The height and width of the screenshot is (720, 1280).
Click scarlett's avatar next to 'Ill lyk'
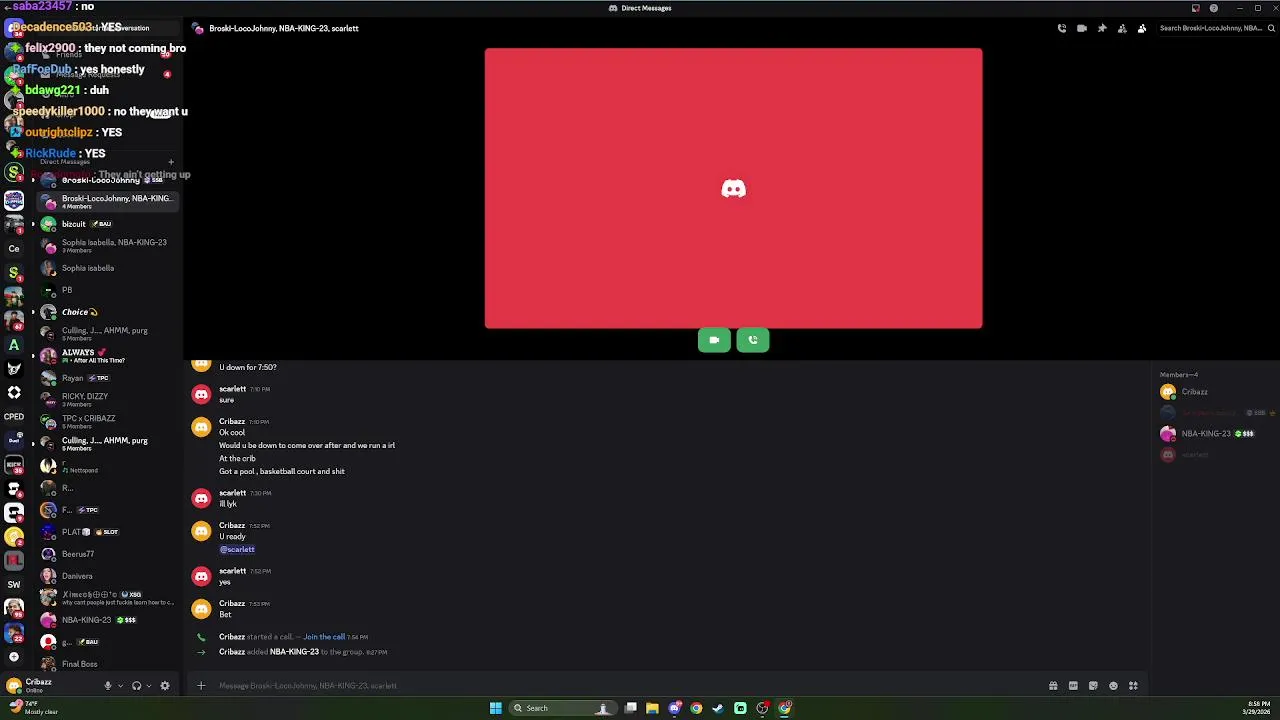201,498
